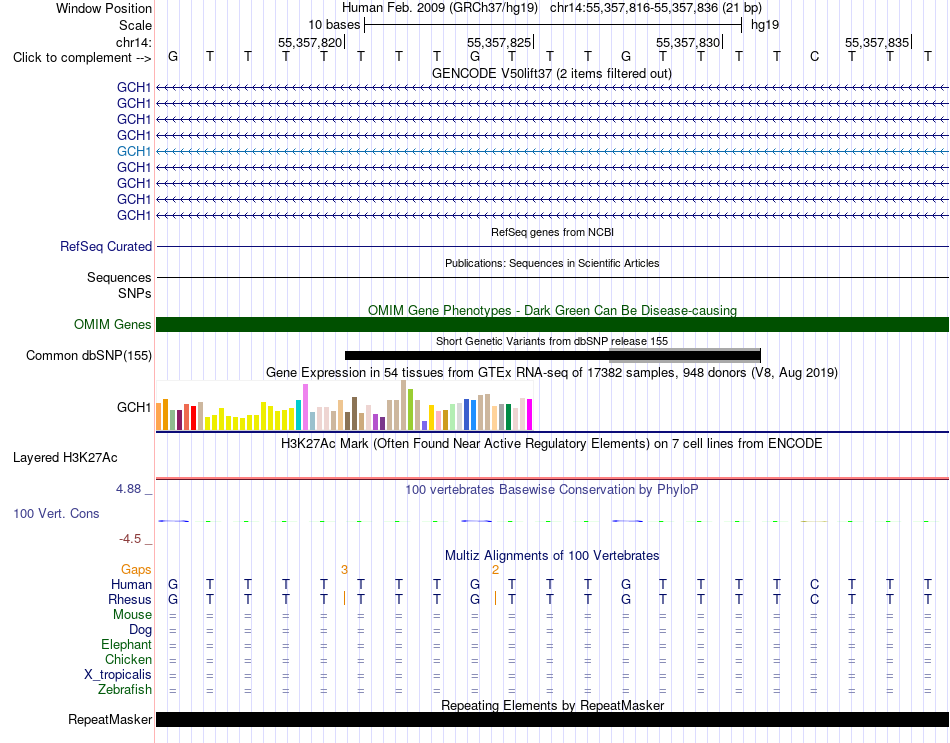
Task: Click the chr14: ruler label
Action: tap(133, 42)
